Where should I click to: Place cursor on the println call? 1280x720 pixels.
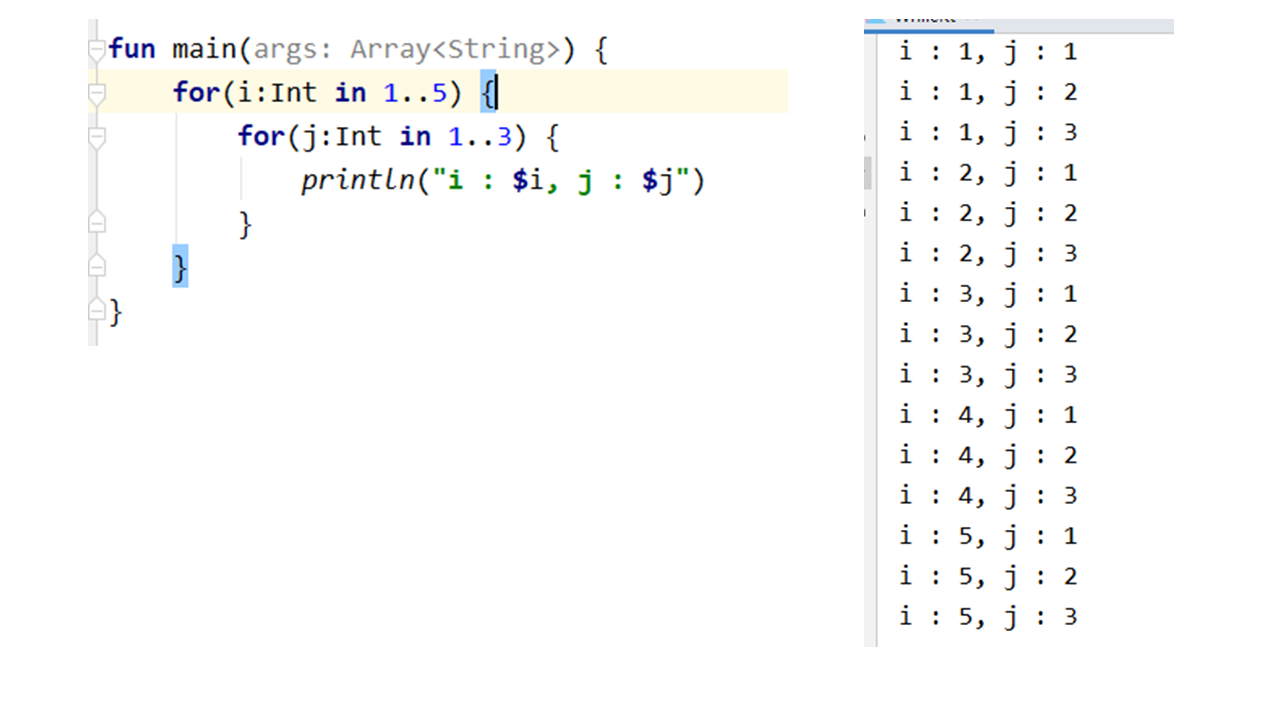pyautogui.click(x=350, y=181)
